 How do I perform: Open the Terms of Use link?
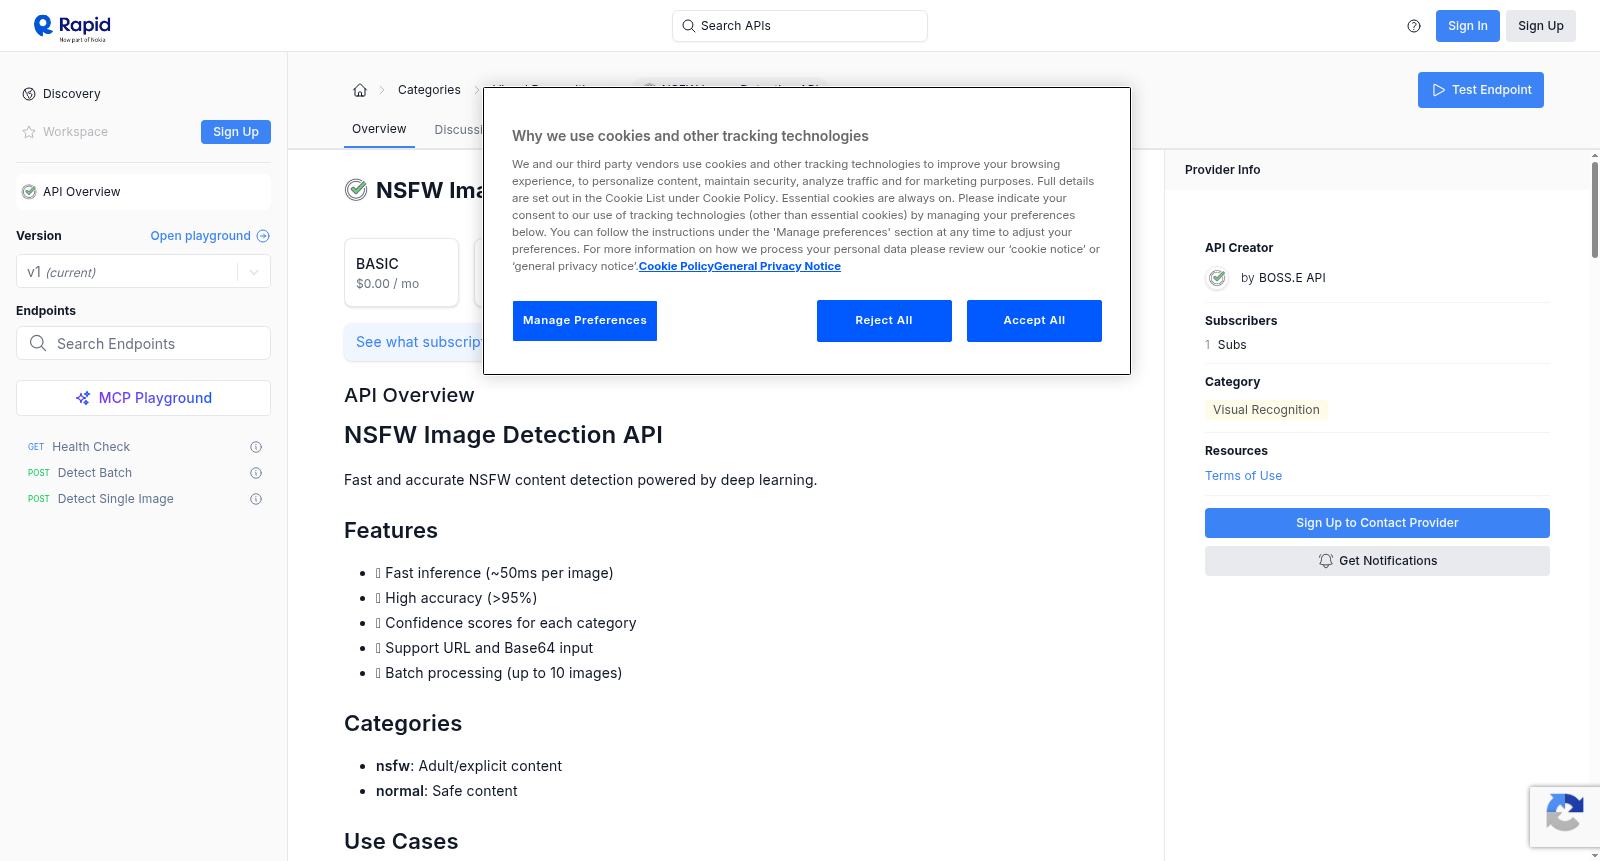click(1243, 476)
